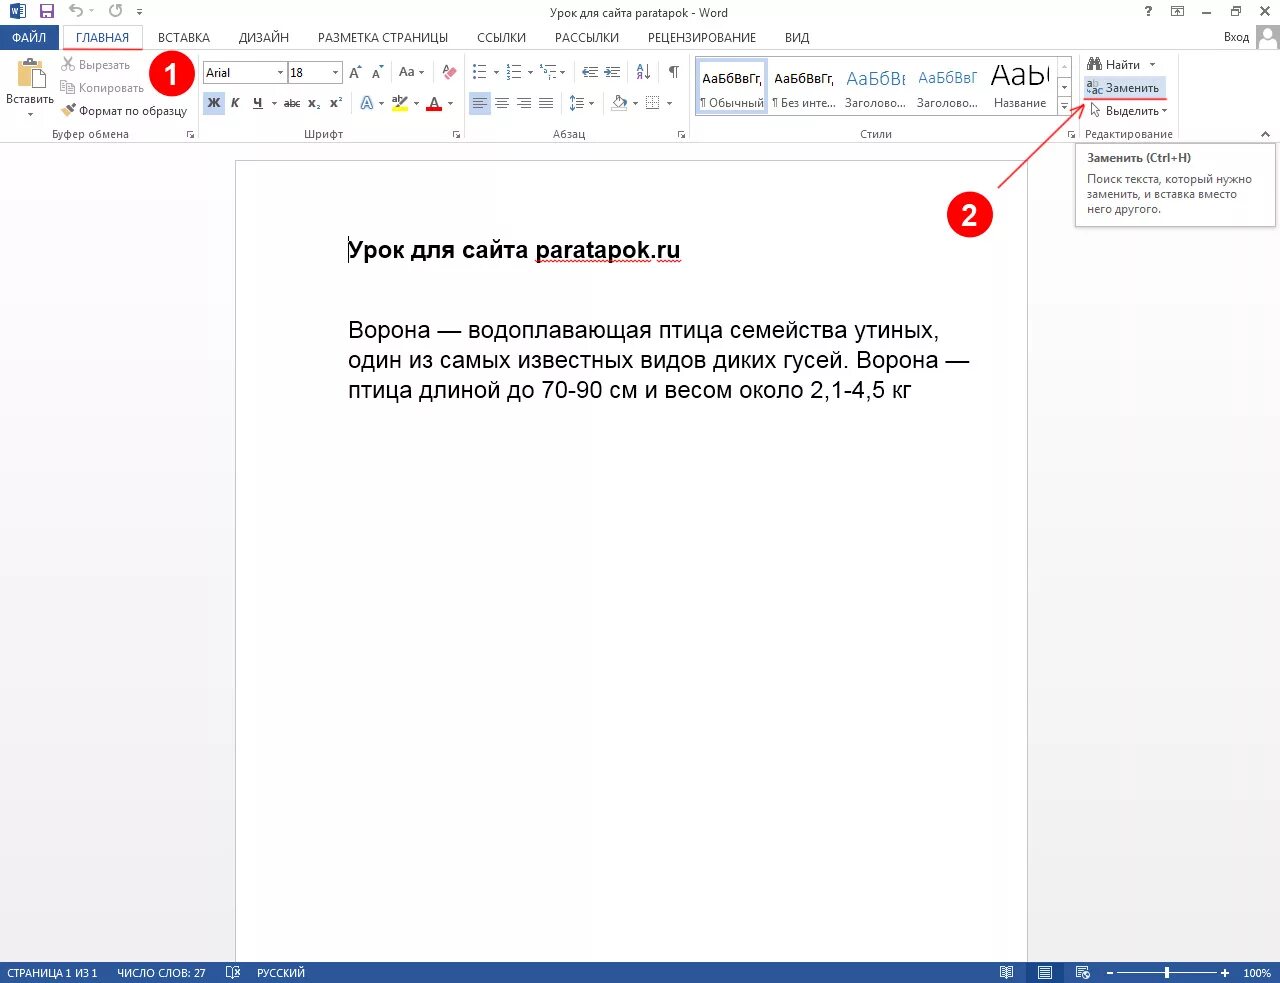The image size is (1280, 983).
Task: Apply yellow text highlight color
Action: [400, 103]
